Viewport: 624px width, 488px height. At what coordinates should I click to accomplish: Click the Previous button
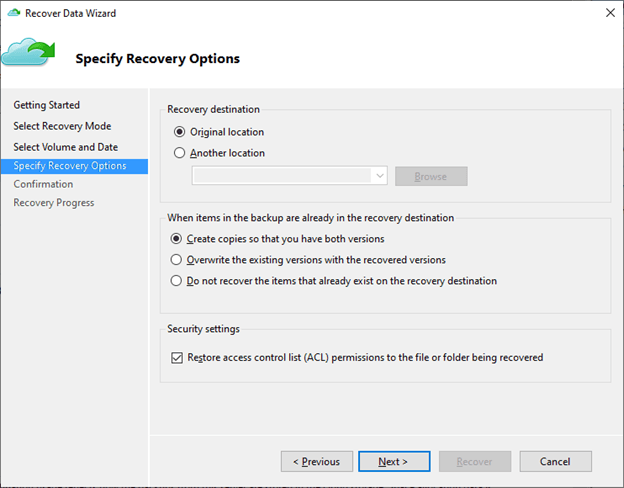point(316,461)
